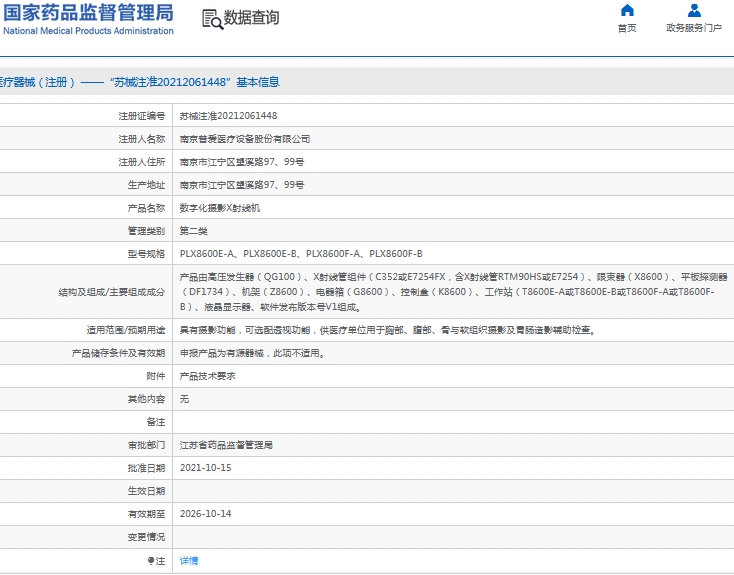This screenshot has width=734, height=575.
Task: Select the 产品储存条件及有效期 row label
Action: 118,353
